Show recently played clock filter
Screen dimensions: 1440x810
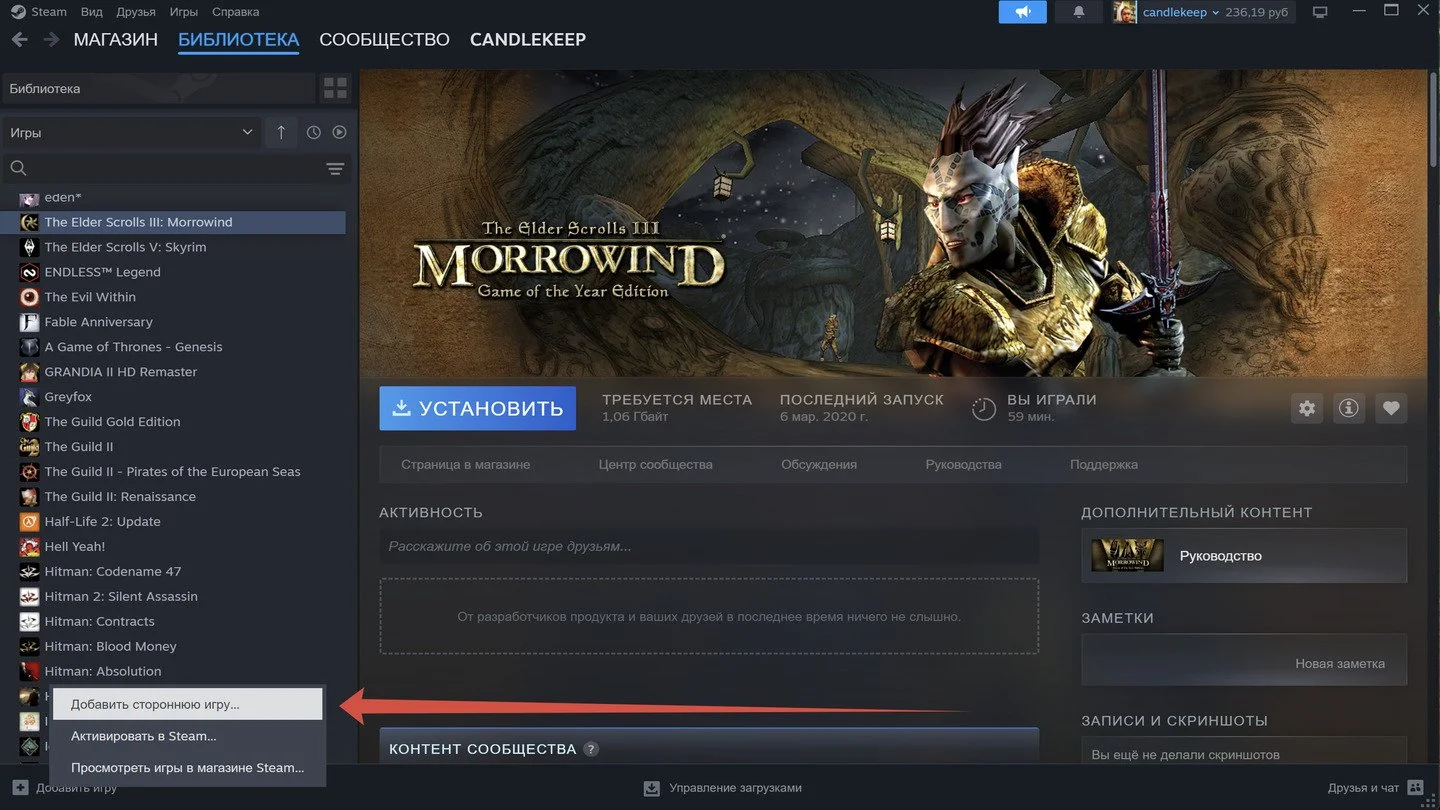pos(314,132)
